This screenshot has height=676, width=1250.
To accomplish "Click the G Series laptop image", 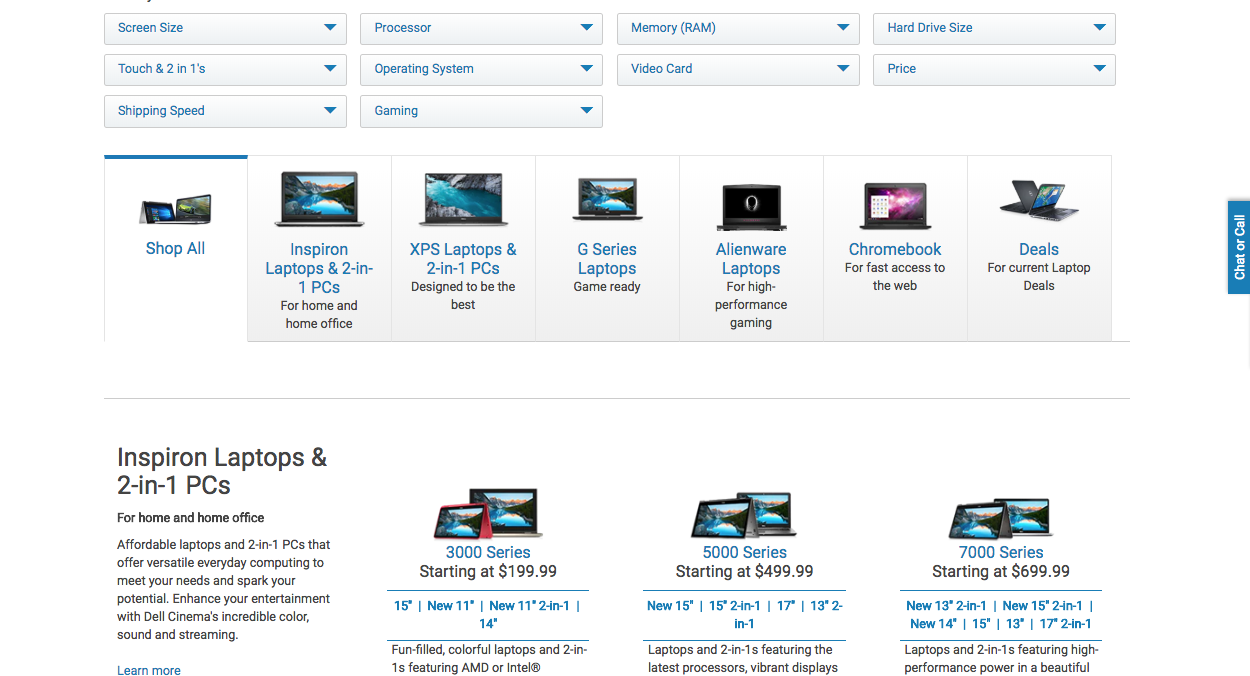I will tap(607, 199).
